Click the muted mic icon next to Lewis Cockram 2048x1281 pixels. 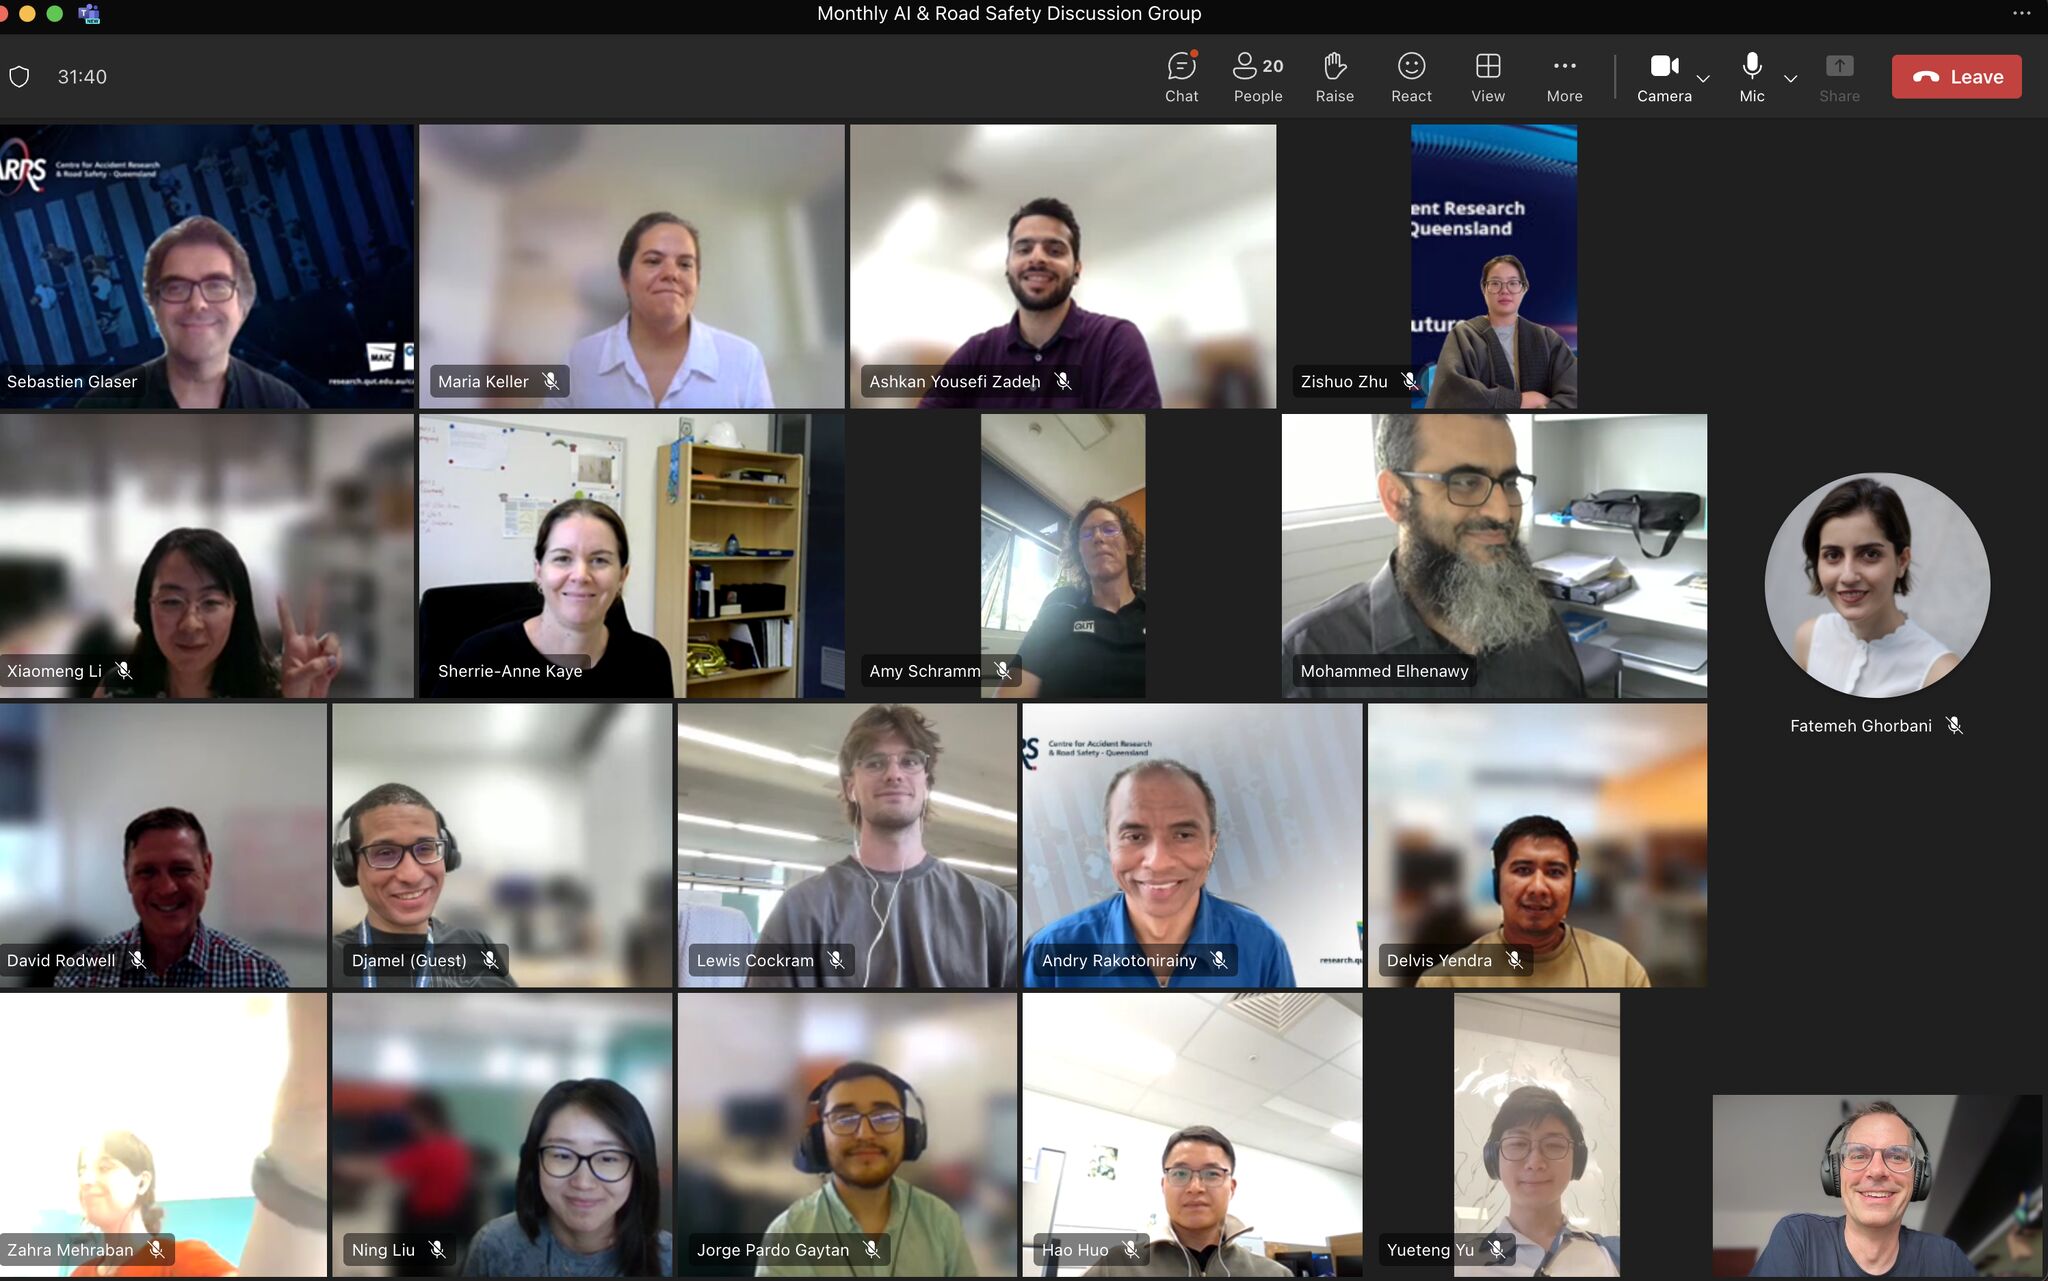(836, 960)
